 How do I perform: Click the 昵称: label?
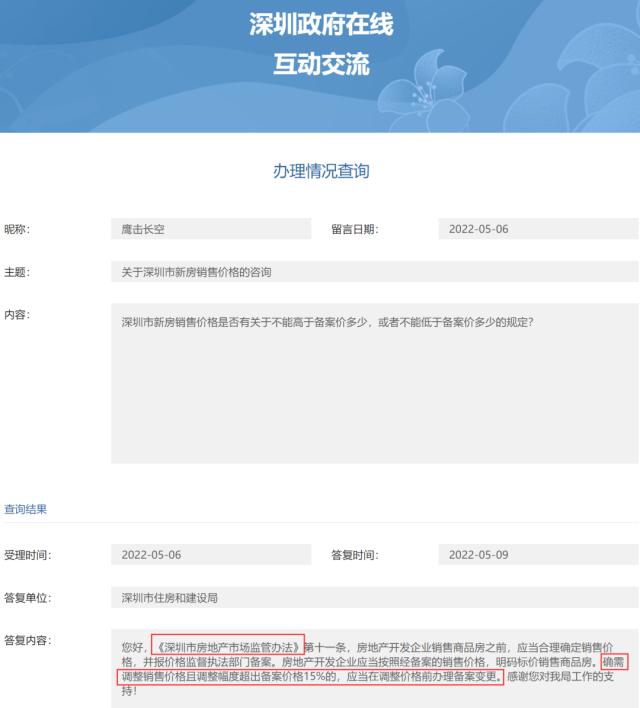click(x=17, y=229)
